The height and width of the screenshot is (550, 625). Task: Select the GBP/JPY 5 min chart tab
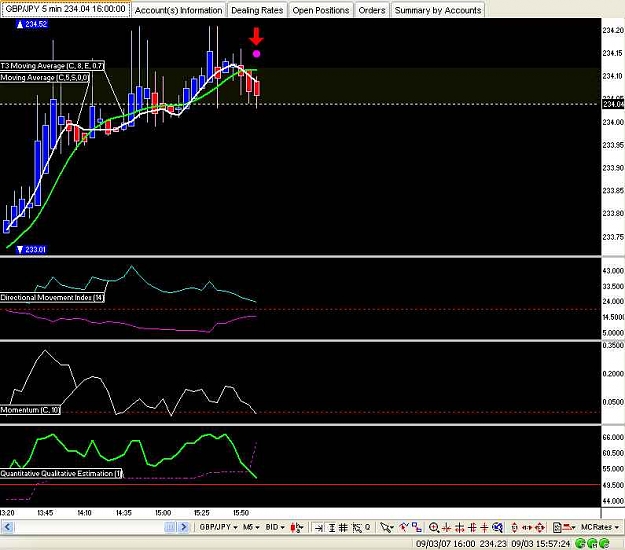[66, 9]
